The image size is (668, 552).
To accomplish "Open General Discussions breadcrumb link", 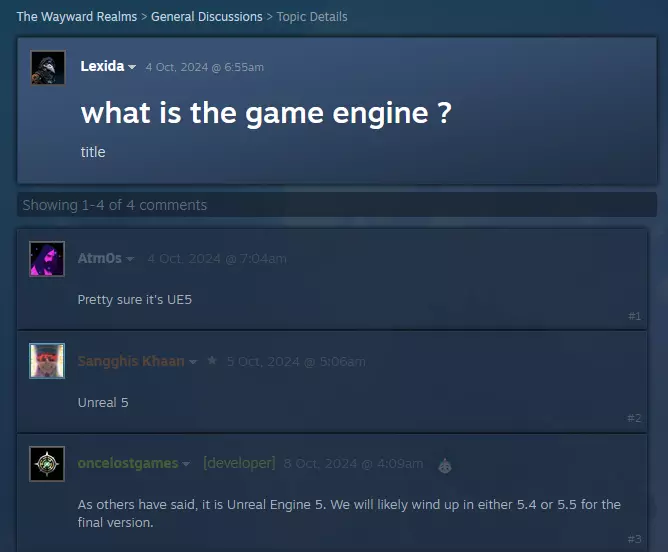I will [207, 17].
